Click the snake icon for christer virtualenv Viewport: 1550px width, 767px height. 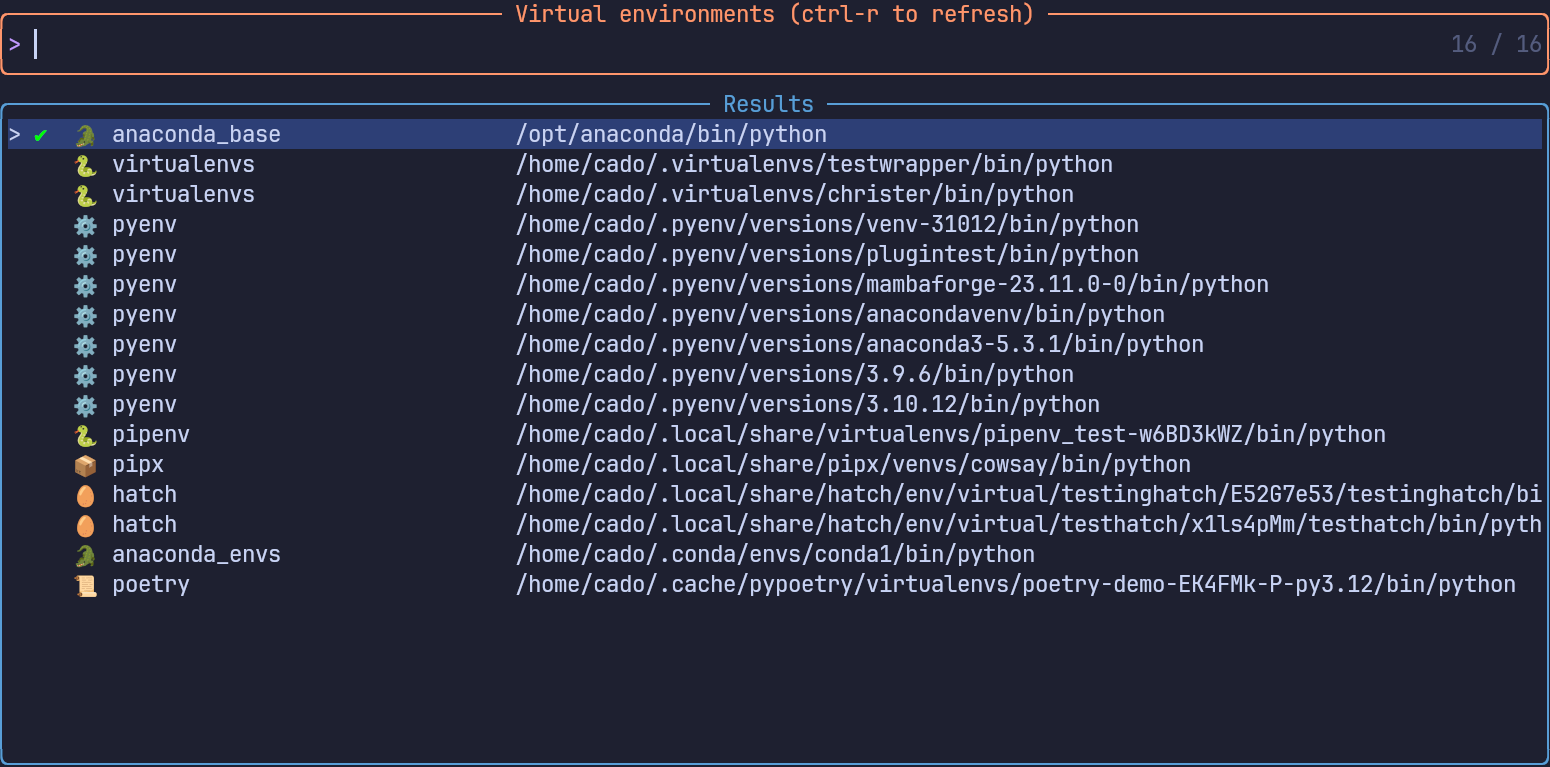[86, 195]
